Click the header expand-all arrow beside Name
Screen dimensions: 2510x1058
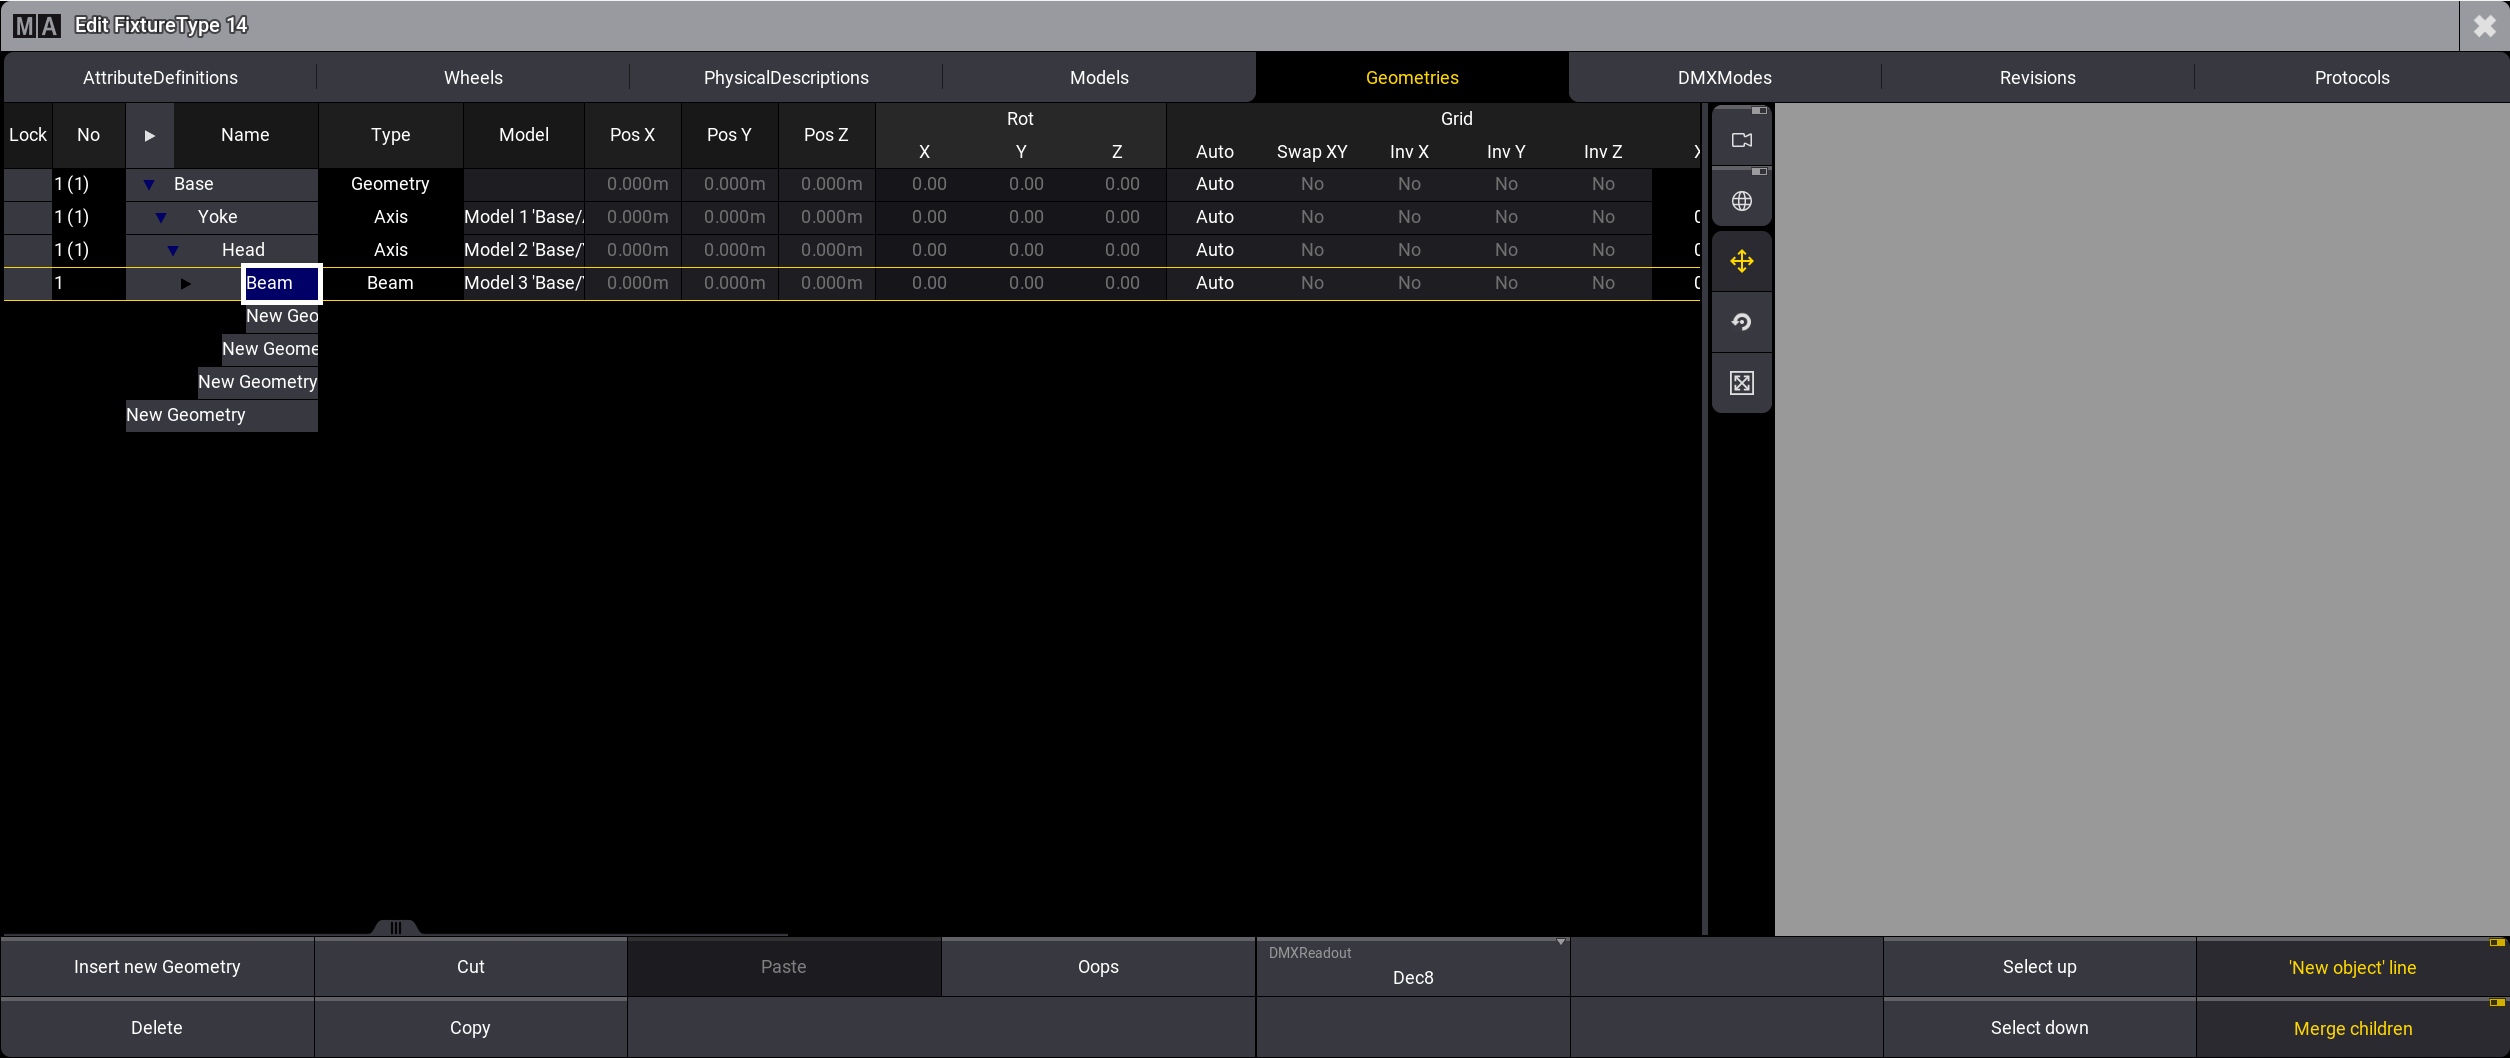150,135
